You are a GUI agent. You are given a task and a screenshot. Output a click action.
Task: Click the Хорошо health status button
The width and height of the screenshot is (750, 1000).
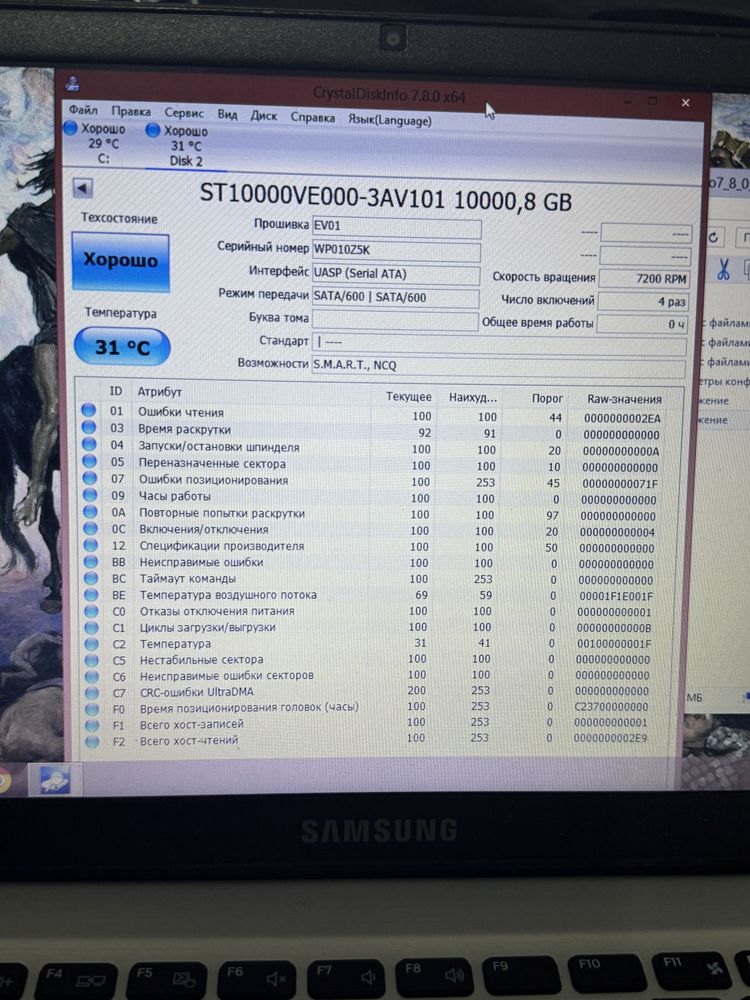121,261
